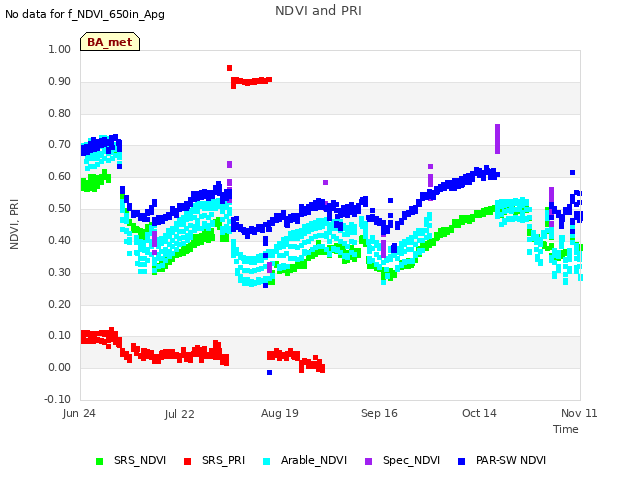Click the Nov 11 x-axis tick label
640x480 pixels.
(579, 413)
